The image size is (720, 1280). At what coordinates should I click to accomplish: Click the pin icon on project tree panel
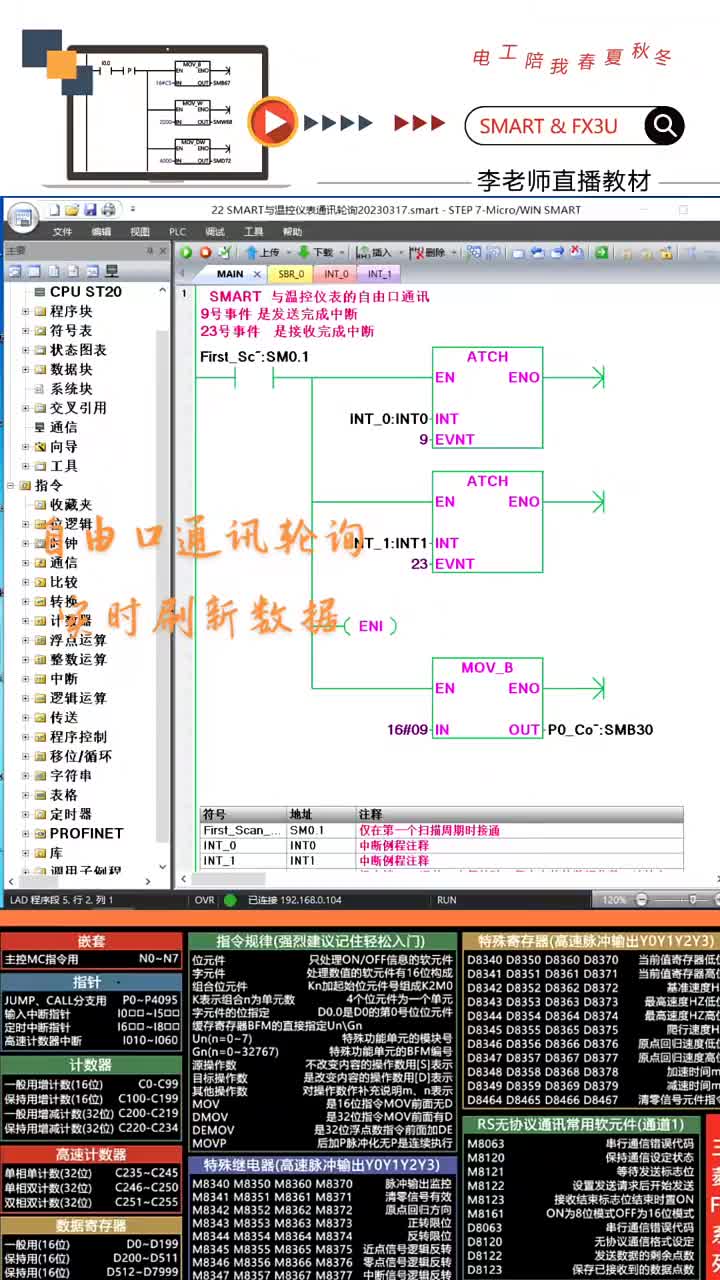click(x=150, y=251)
